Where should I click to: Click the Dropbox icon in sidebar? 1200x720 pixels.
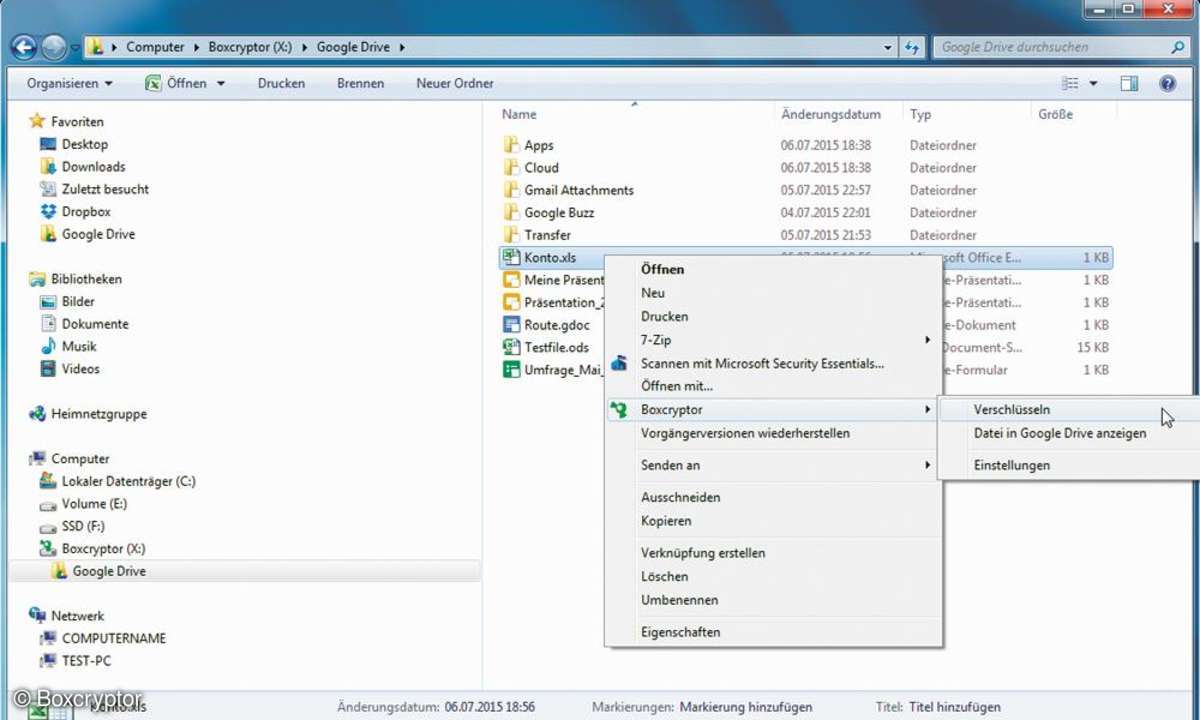[x=48, y=212]
